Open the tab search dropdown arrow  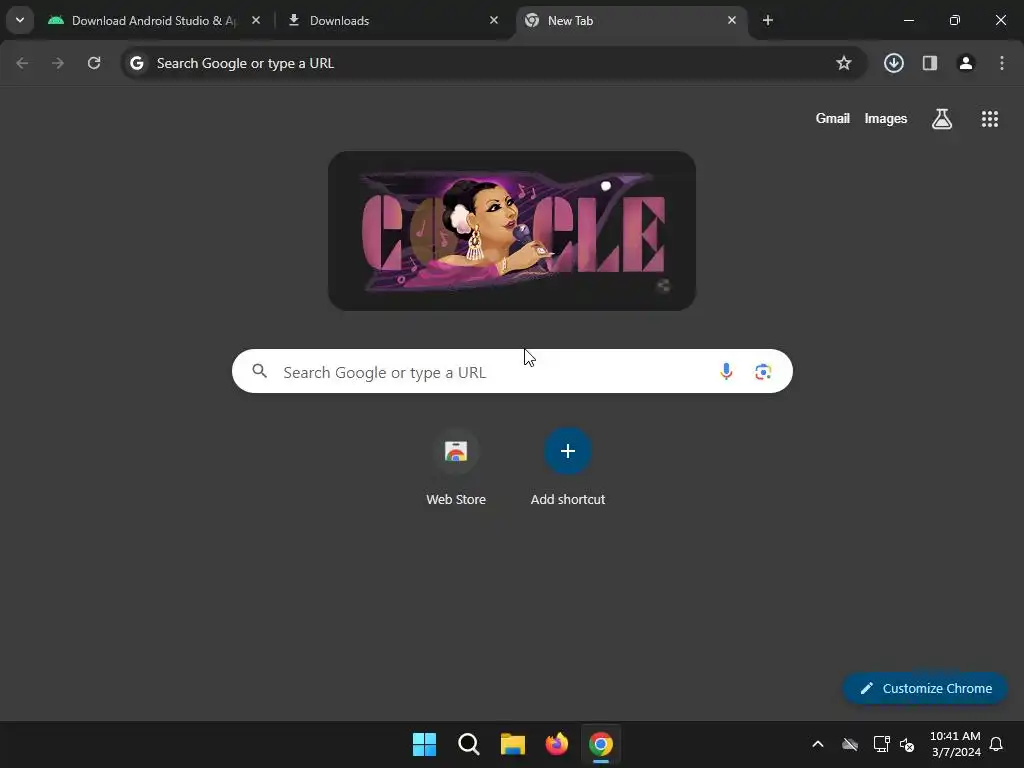(20, 20)
